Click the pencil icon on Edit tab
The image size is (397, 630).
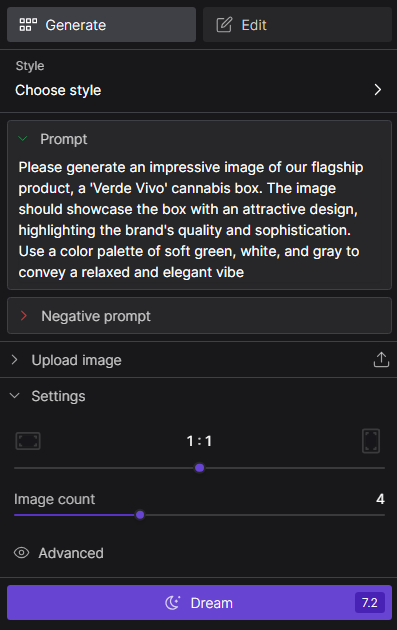(224, 25)
